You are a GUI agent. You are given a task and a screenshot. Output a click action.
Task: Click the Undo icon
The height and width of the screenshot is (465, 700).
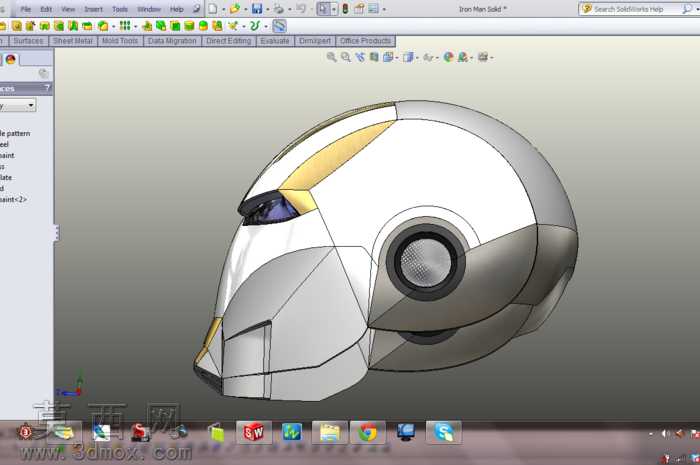tap(301, 8)
